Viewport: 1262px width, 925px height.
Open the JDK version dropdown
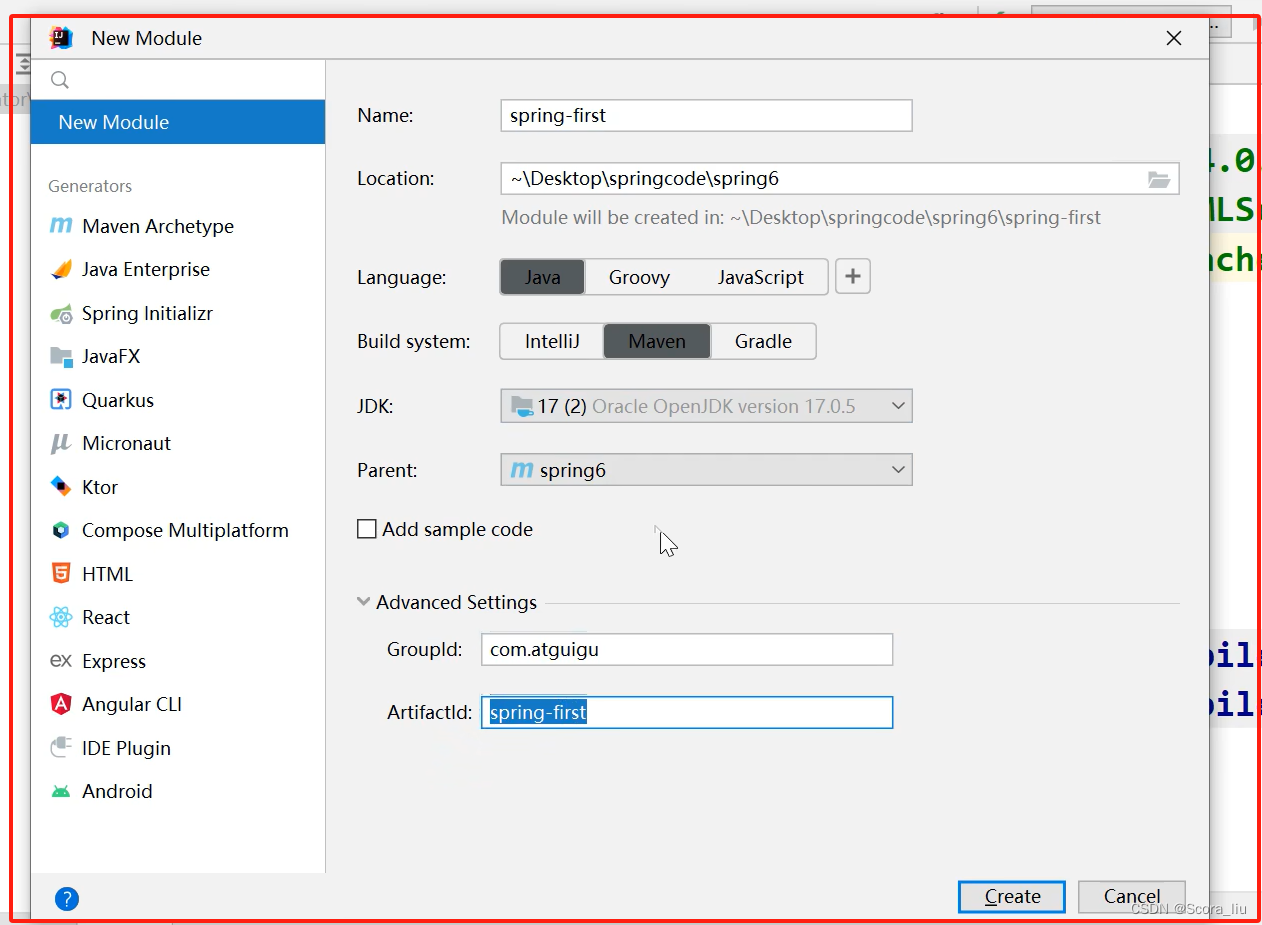point(706,406)
